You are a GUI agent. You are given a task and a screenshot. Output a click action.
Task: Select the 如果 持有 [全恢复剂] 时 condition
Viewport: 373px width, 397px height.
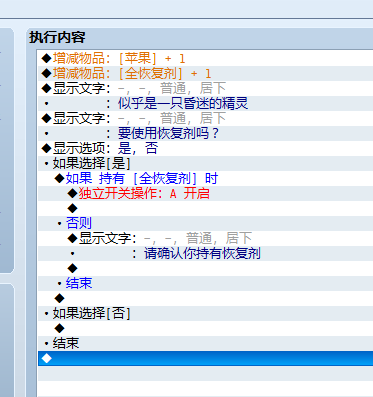pos(205,178)
